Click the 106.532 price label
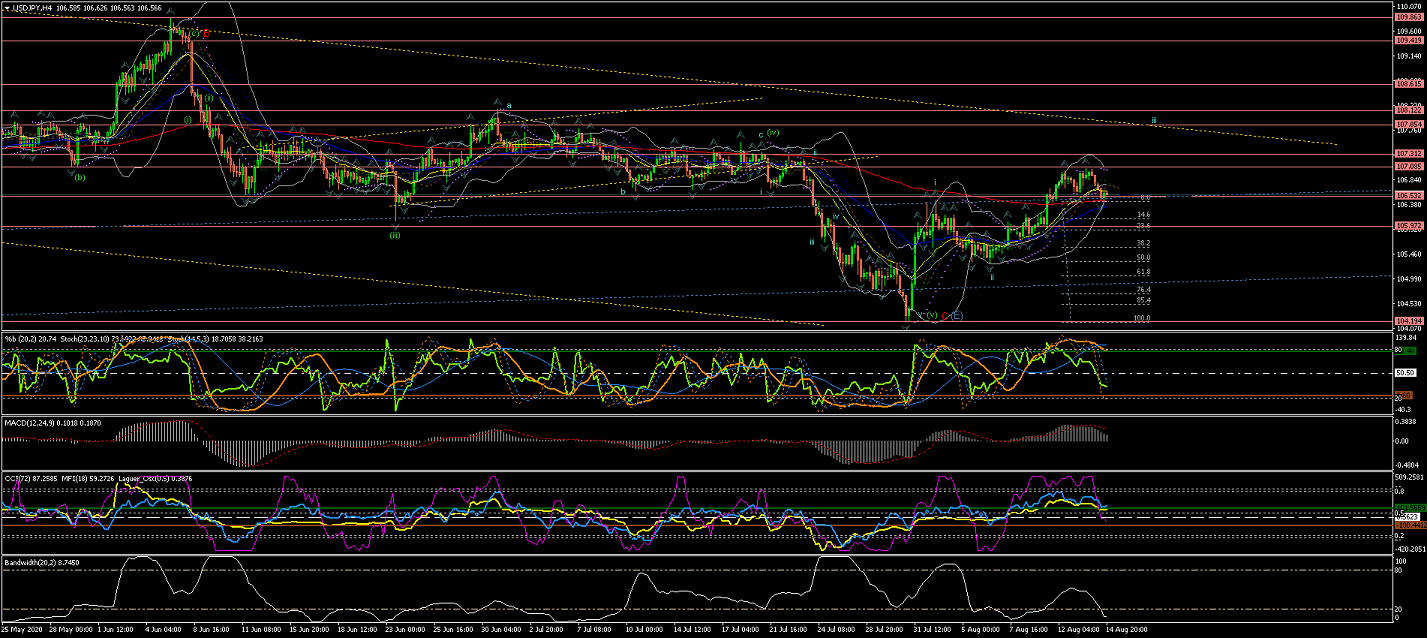Screen dimensions: 1427x638 tap(1407, 195)
